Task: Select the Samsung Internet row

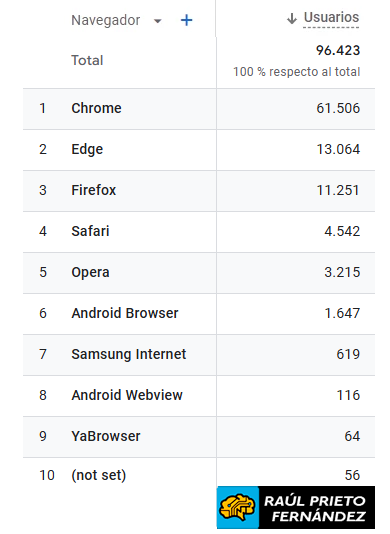Action: (199, 355)
